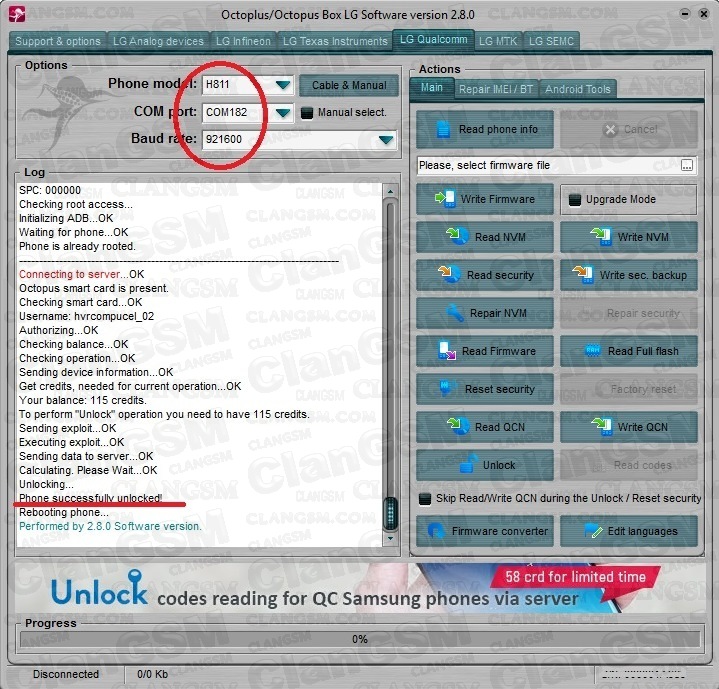Click the firmware file path field
This screenshot has height=689, width=719.
coord(549,165)
